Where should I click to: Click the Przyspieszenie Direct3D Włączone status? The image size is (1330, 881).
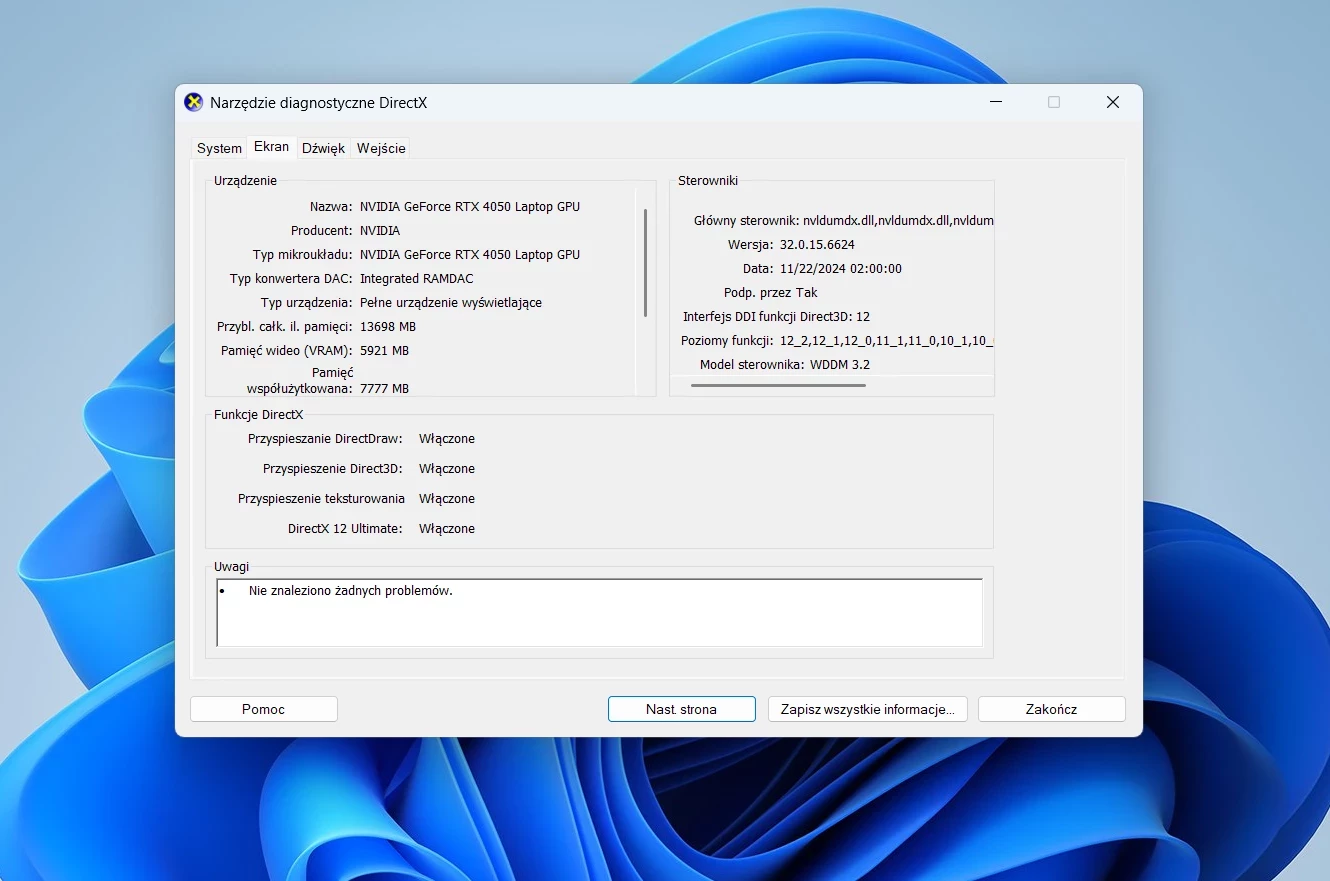pyautogui.click(x=447, y=469)
